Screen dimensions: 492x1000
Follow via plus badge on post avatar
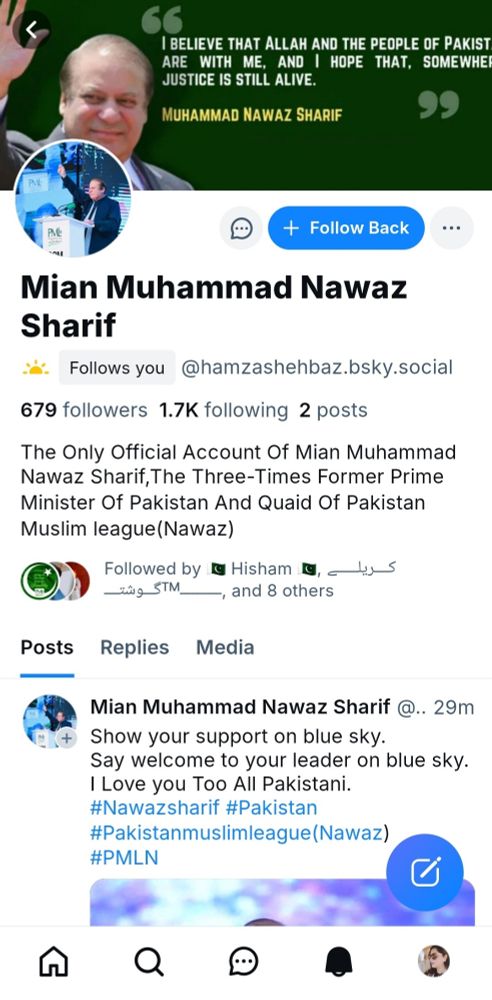click(x=66, y=739)
